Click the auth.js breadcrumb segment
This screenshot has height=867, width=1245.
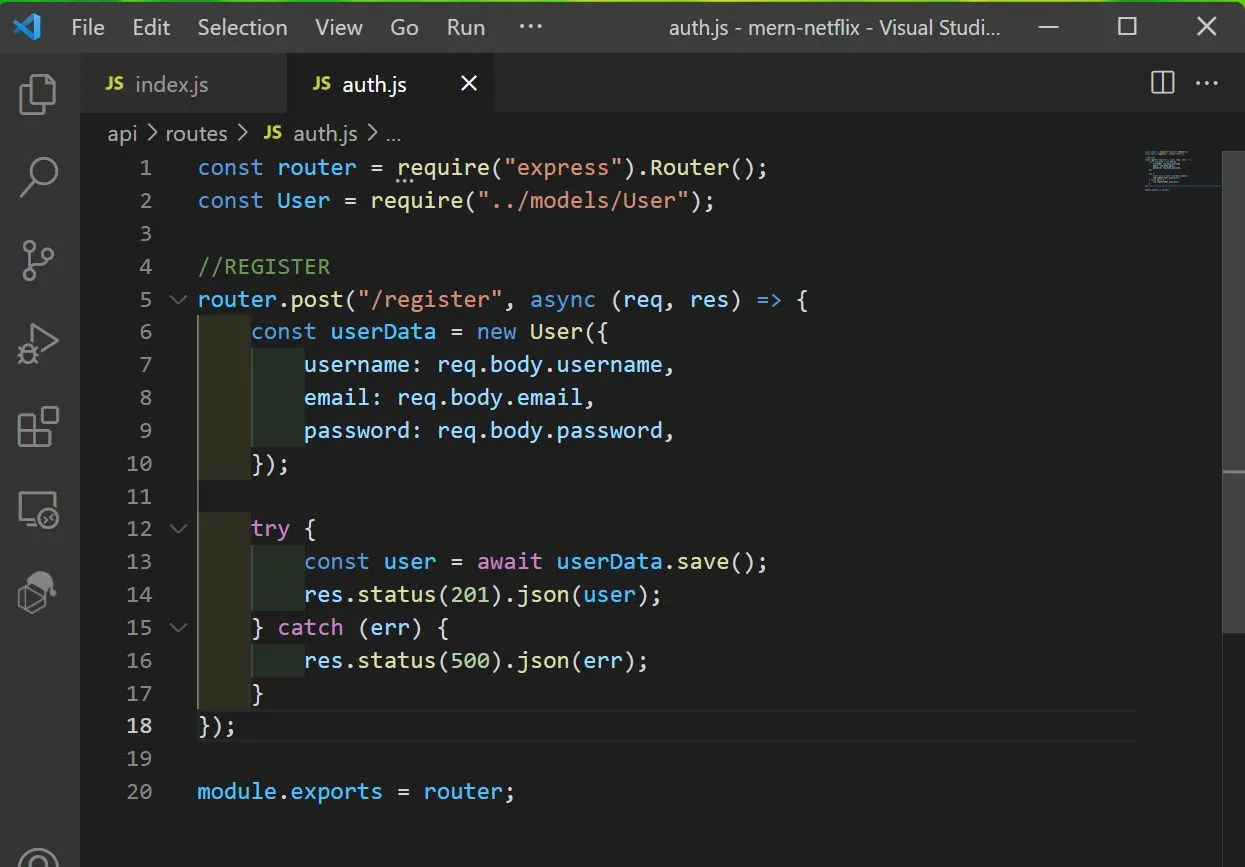point(310,133)
